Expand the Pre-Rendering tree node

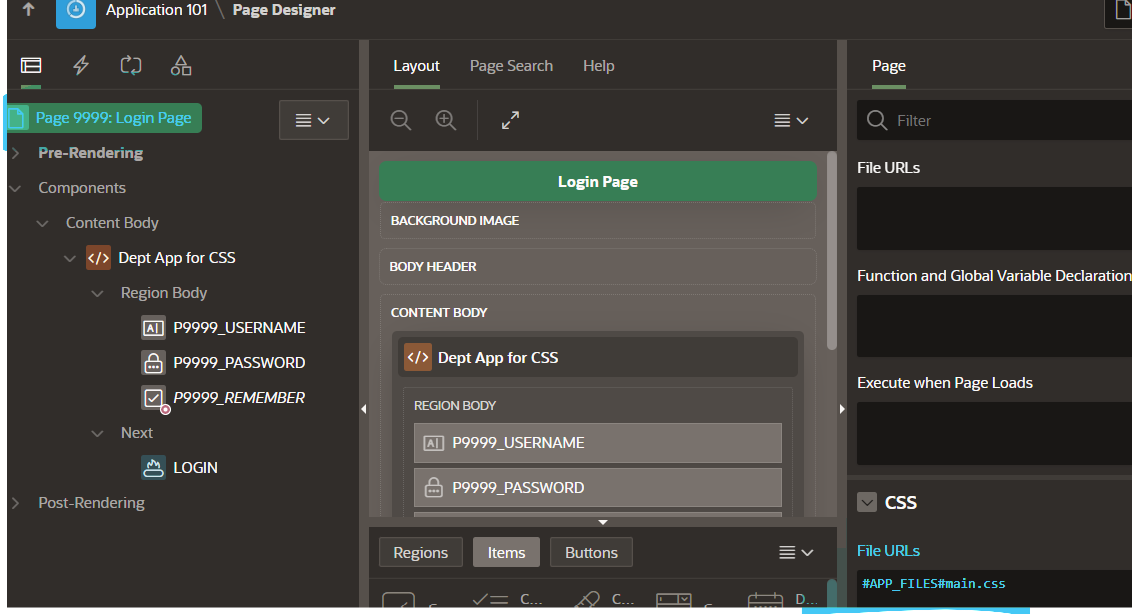[x=15, y=153]
